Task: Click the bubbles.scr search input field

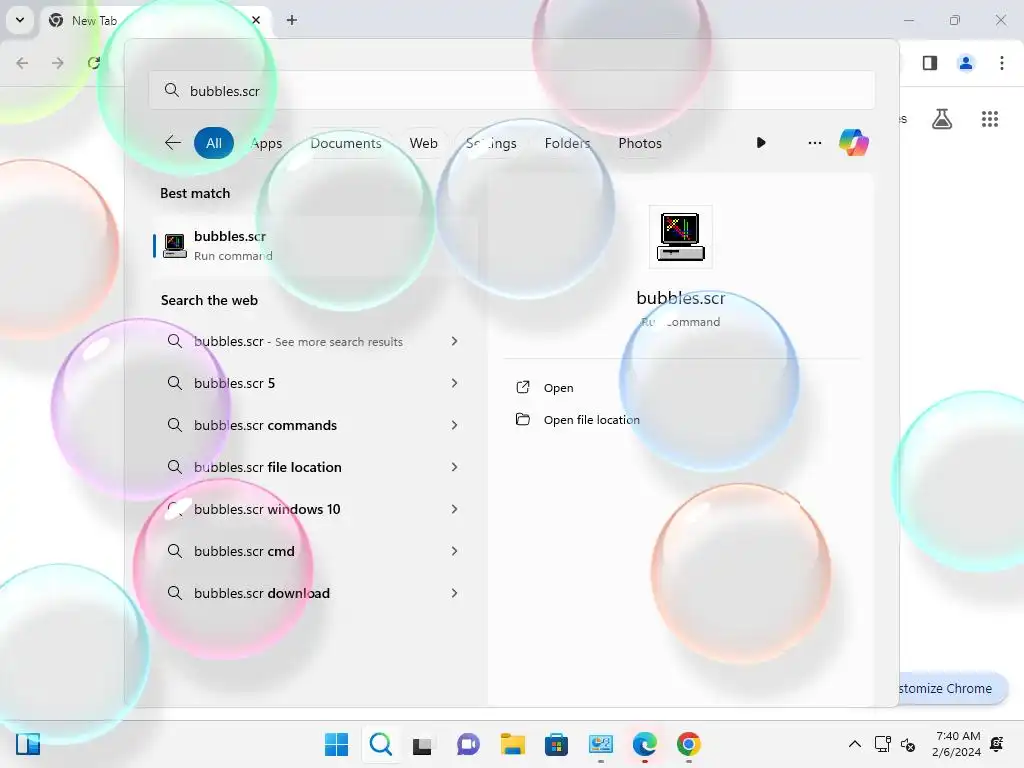Action: click(x=512, y=90)
